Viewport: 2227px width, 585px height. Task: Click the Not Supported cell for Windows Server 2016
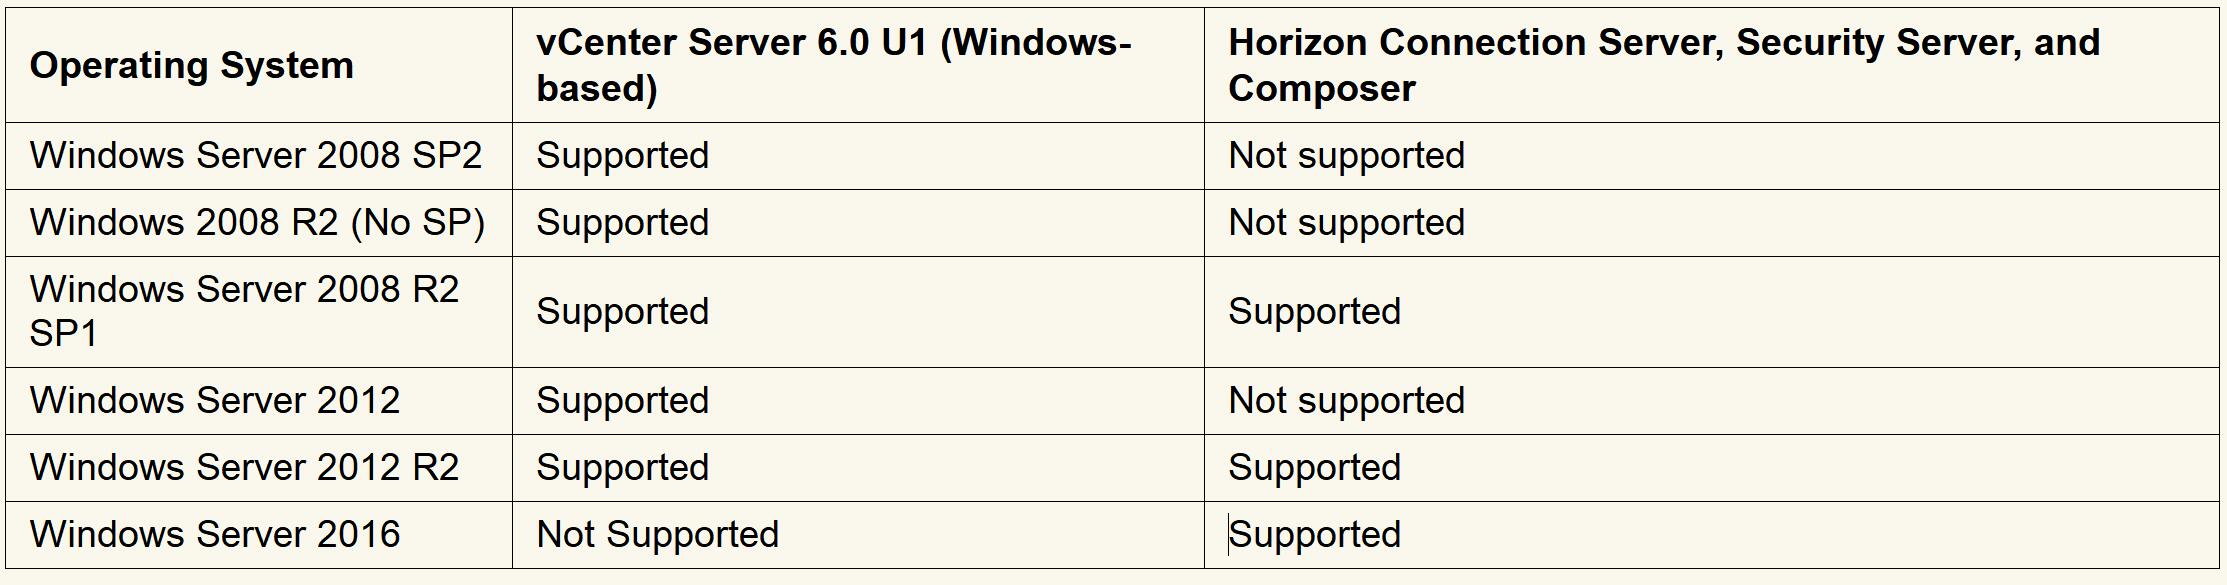point(657,535)
